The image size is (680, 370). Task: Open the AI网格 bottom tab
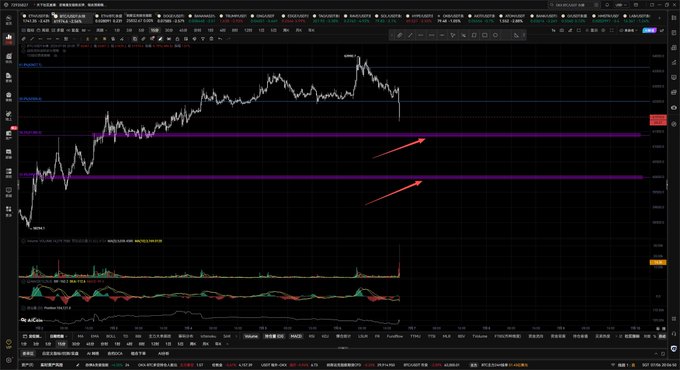click(x=93, y=354)
